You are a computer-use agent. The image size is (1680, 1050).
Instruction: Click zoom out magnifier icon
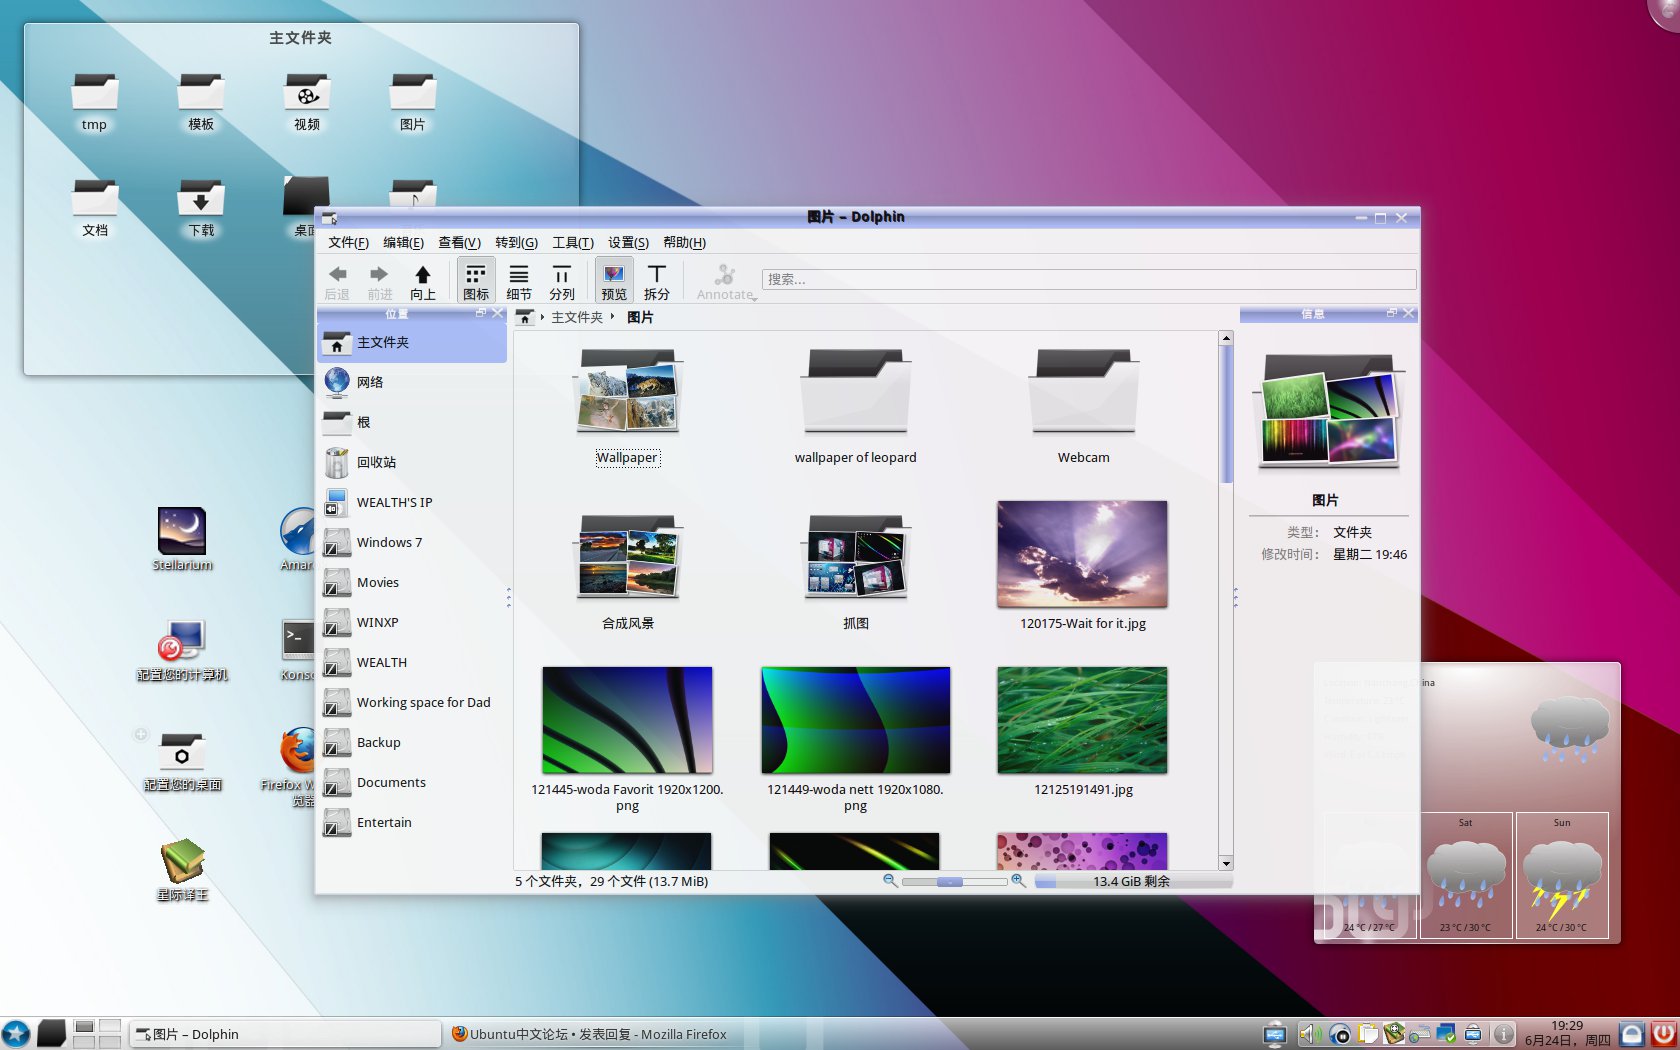890,881
